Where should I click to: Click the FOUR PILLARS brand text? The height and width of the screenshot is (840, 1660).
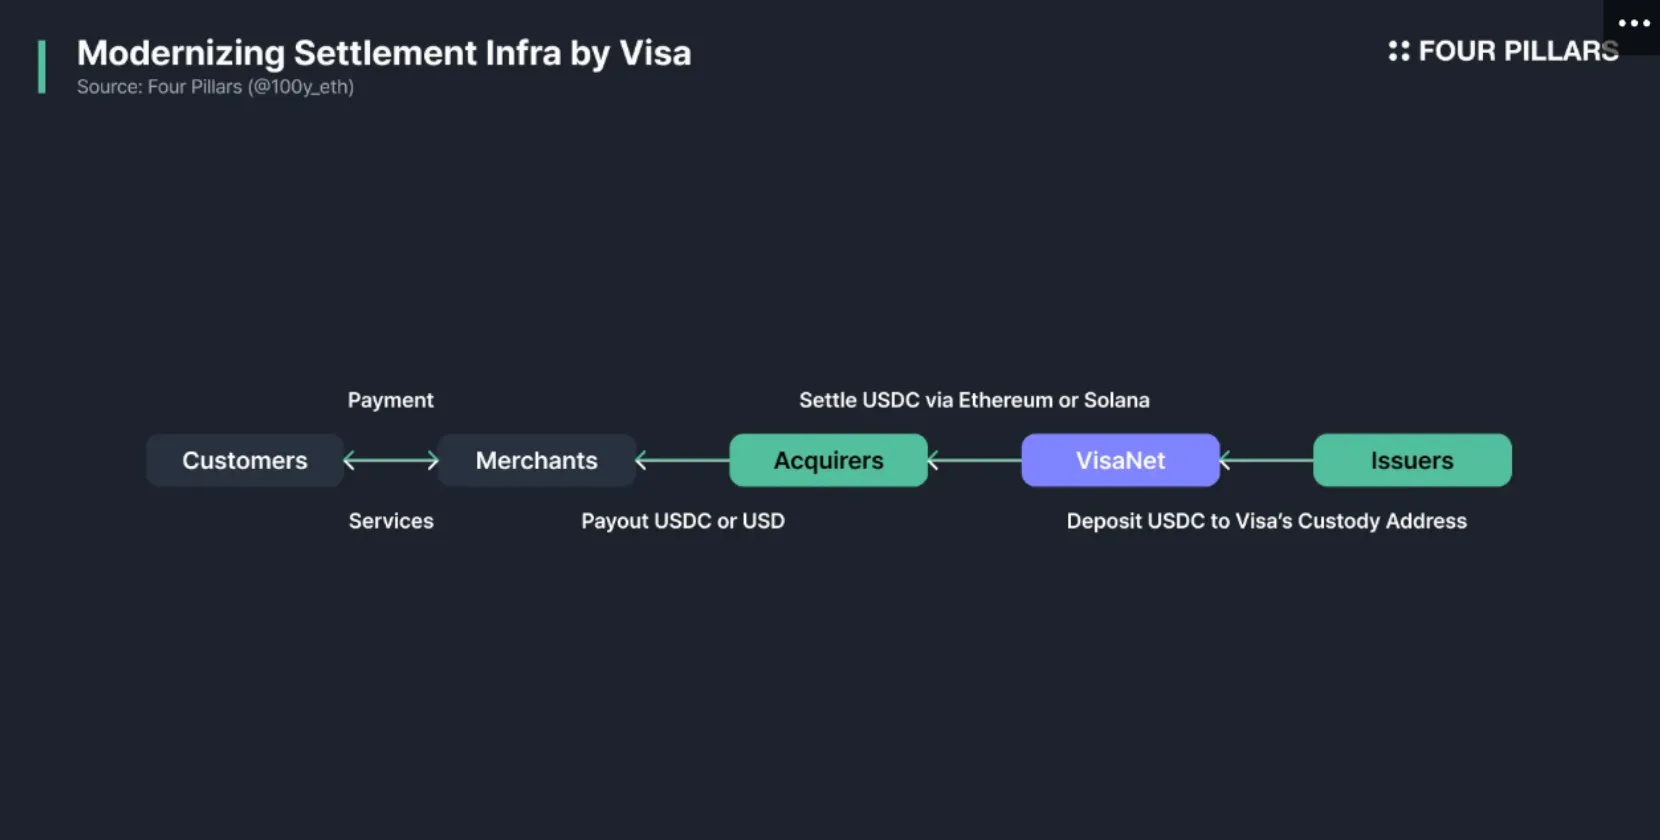pos(1518,51)
